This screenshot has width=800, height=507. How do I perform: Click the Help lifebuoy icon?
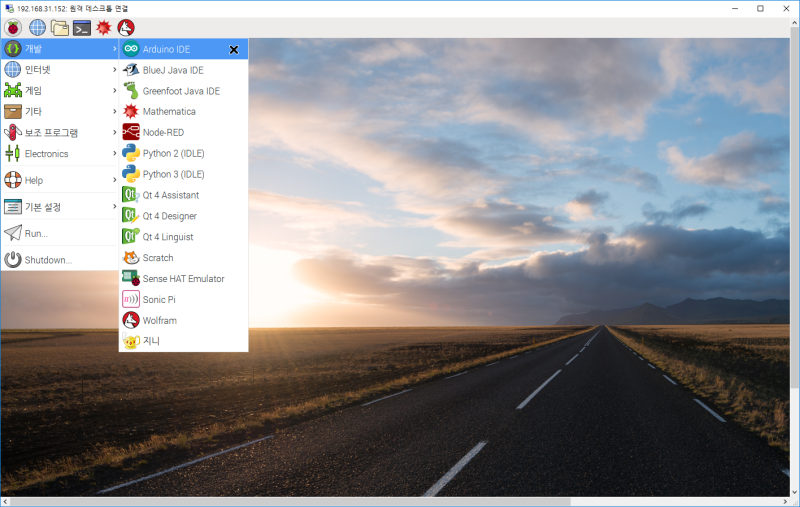pos(13,180)
